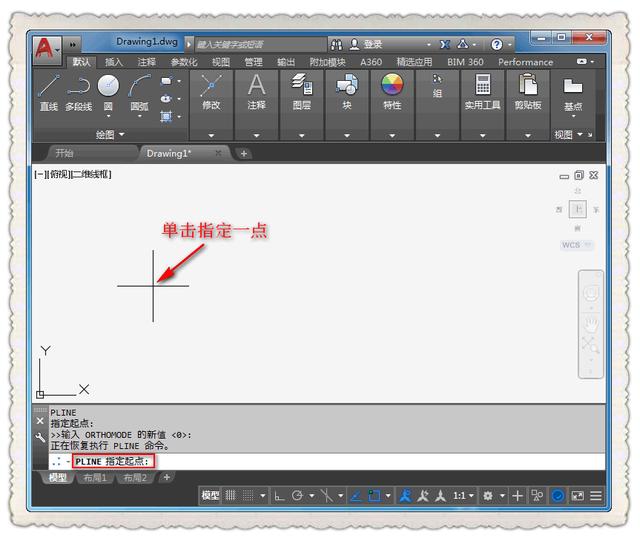Toggle 2D Object Snap square icon

pos(374,496)
